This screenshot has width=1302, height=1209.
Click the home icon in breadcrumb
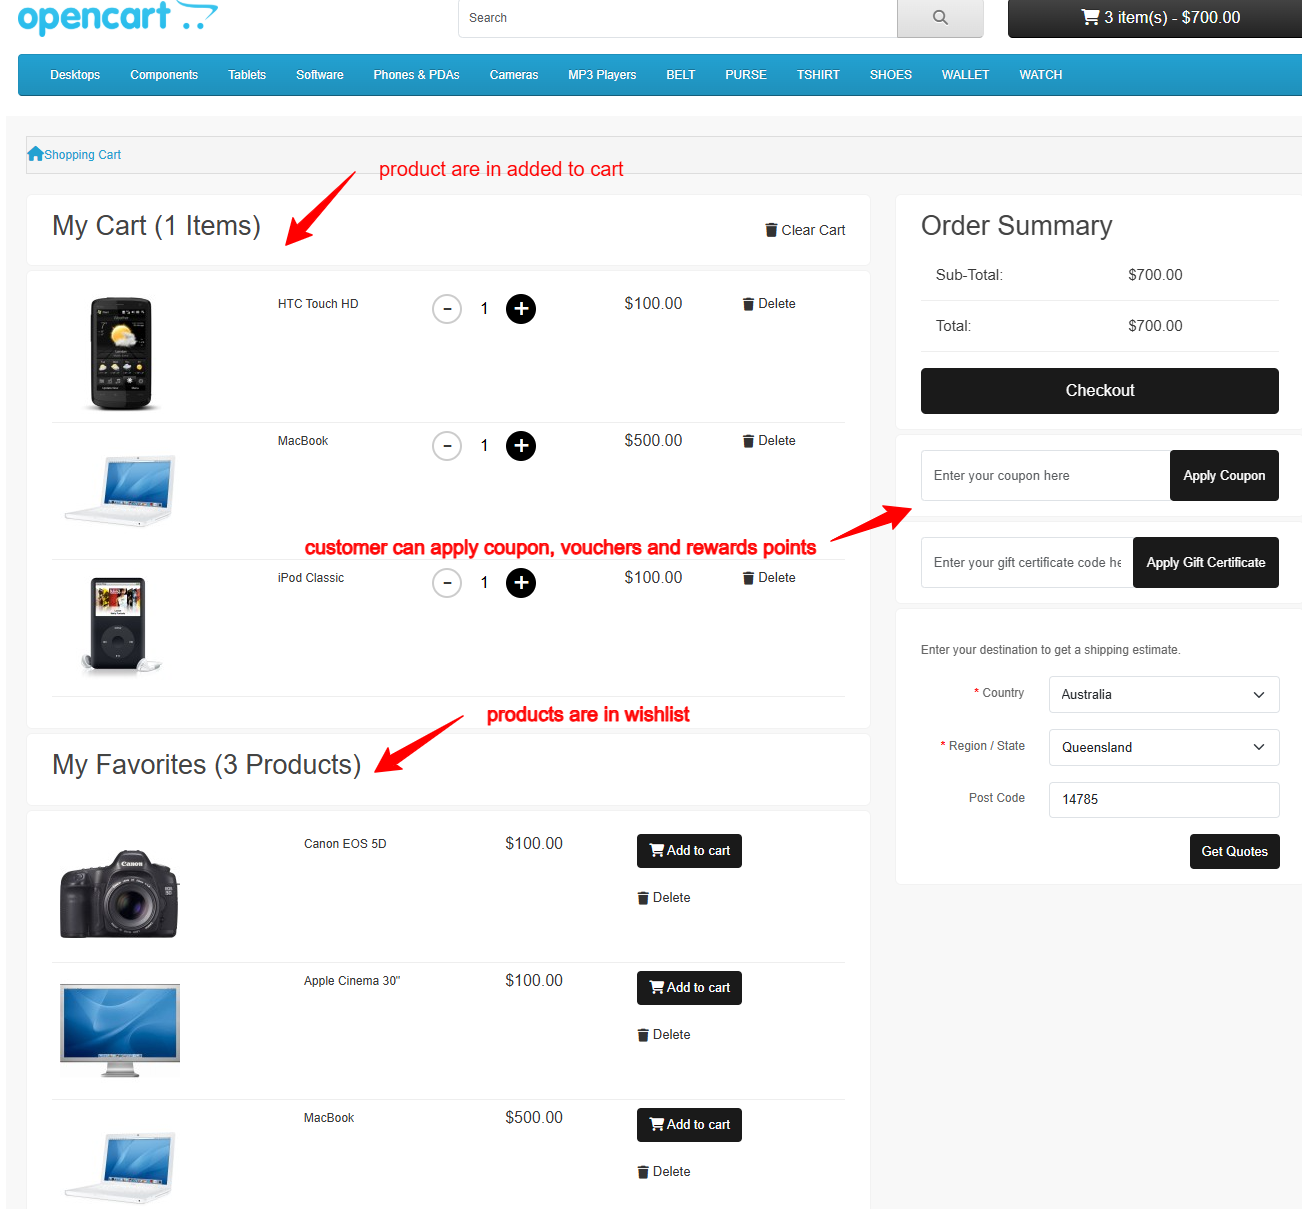point(35,154)
